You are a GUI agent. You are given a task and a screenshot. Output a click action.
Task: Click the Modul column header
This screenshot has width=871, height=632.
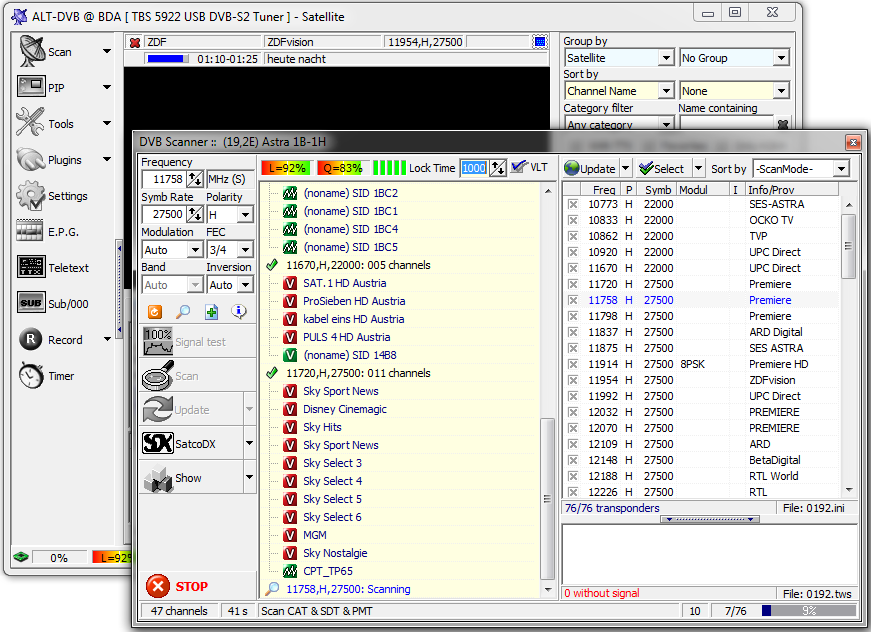coord(702,189)
